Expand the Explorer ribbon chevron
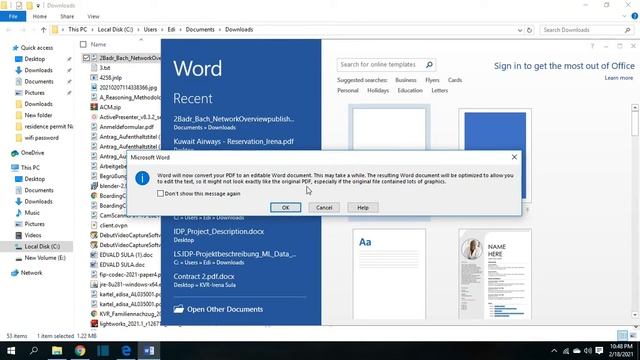This screenshot has width=640, height=360. click(x=624, y=16)
